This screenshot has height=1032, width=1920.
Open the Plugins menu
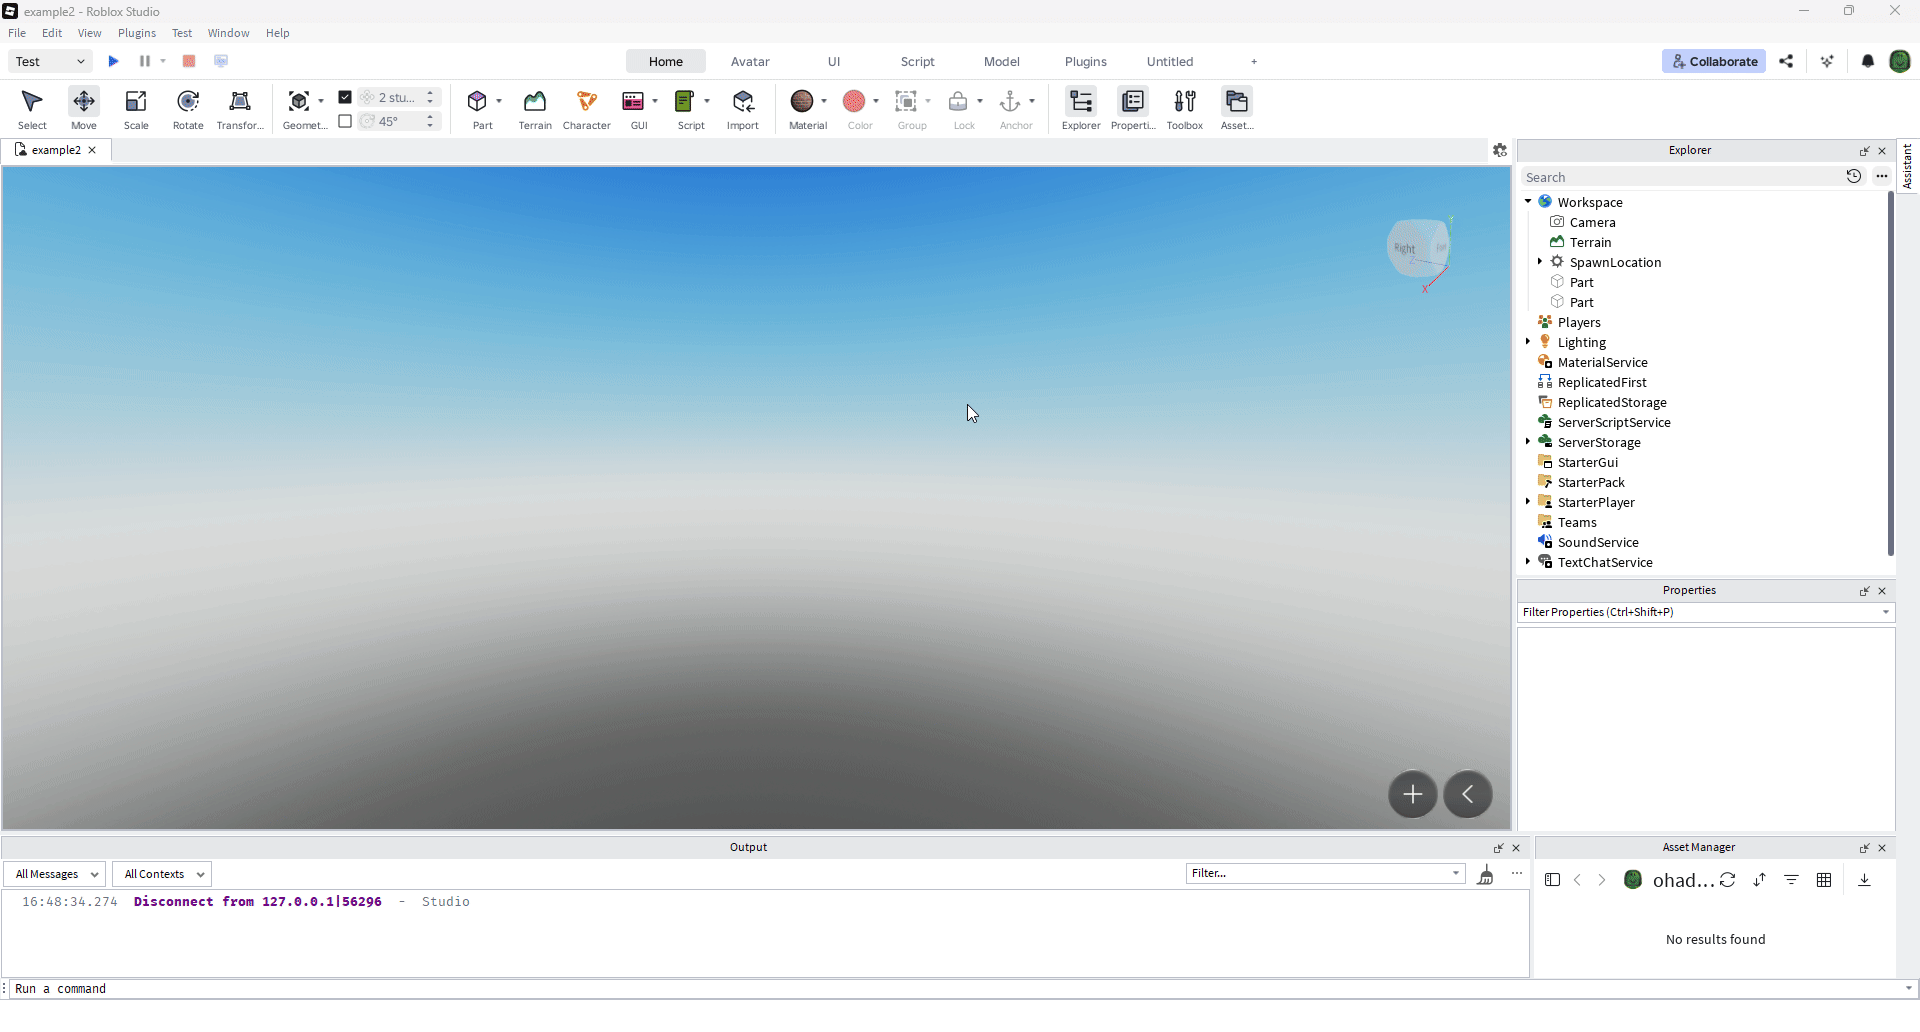pyautogui.click(x=137, y=33)
